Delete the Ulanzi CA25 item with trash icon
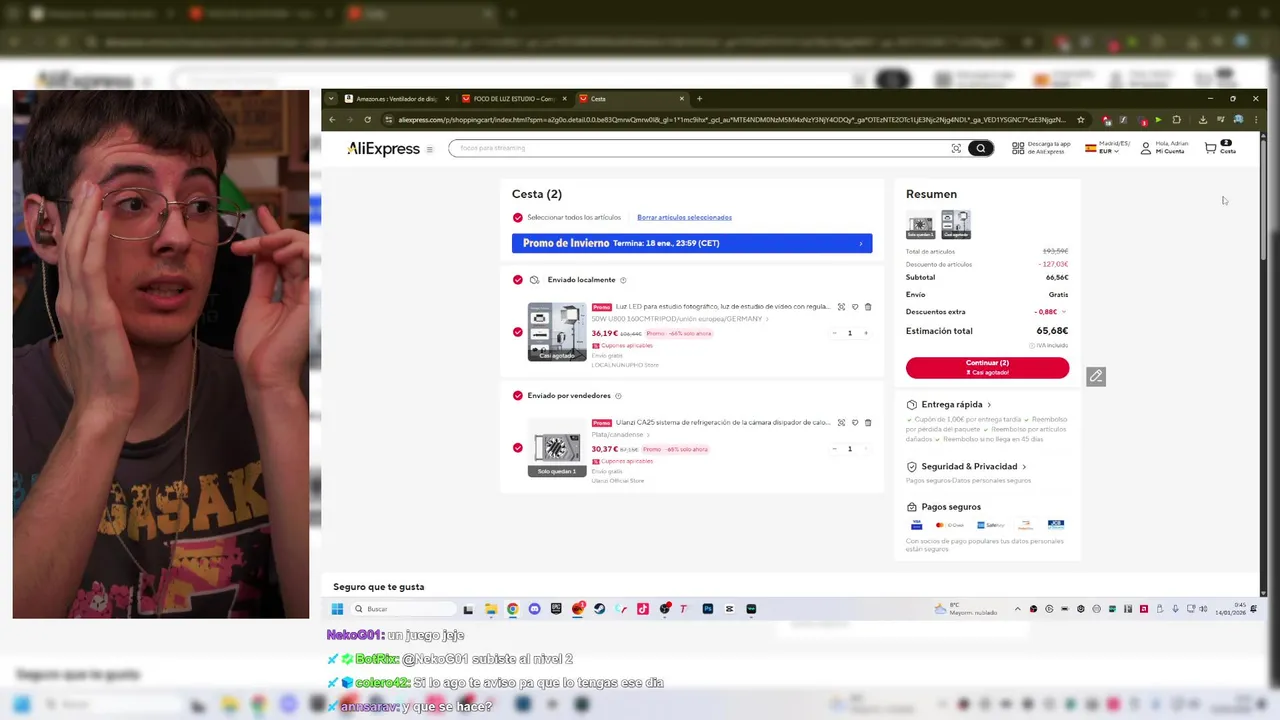Screen dimensions: 1280x720 868,423
